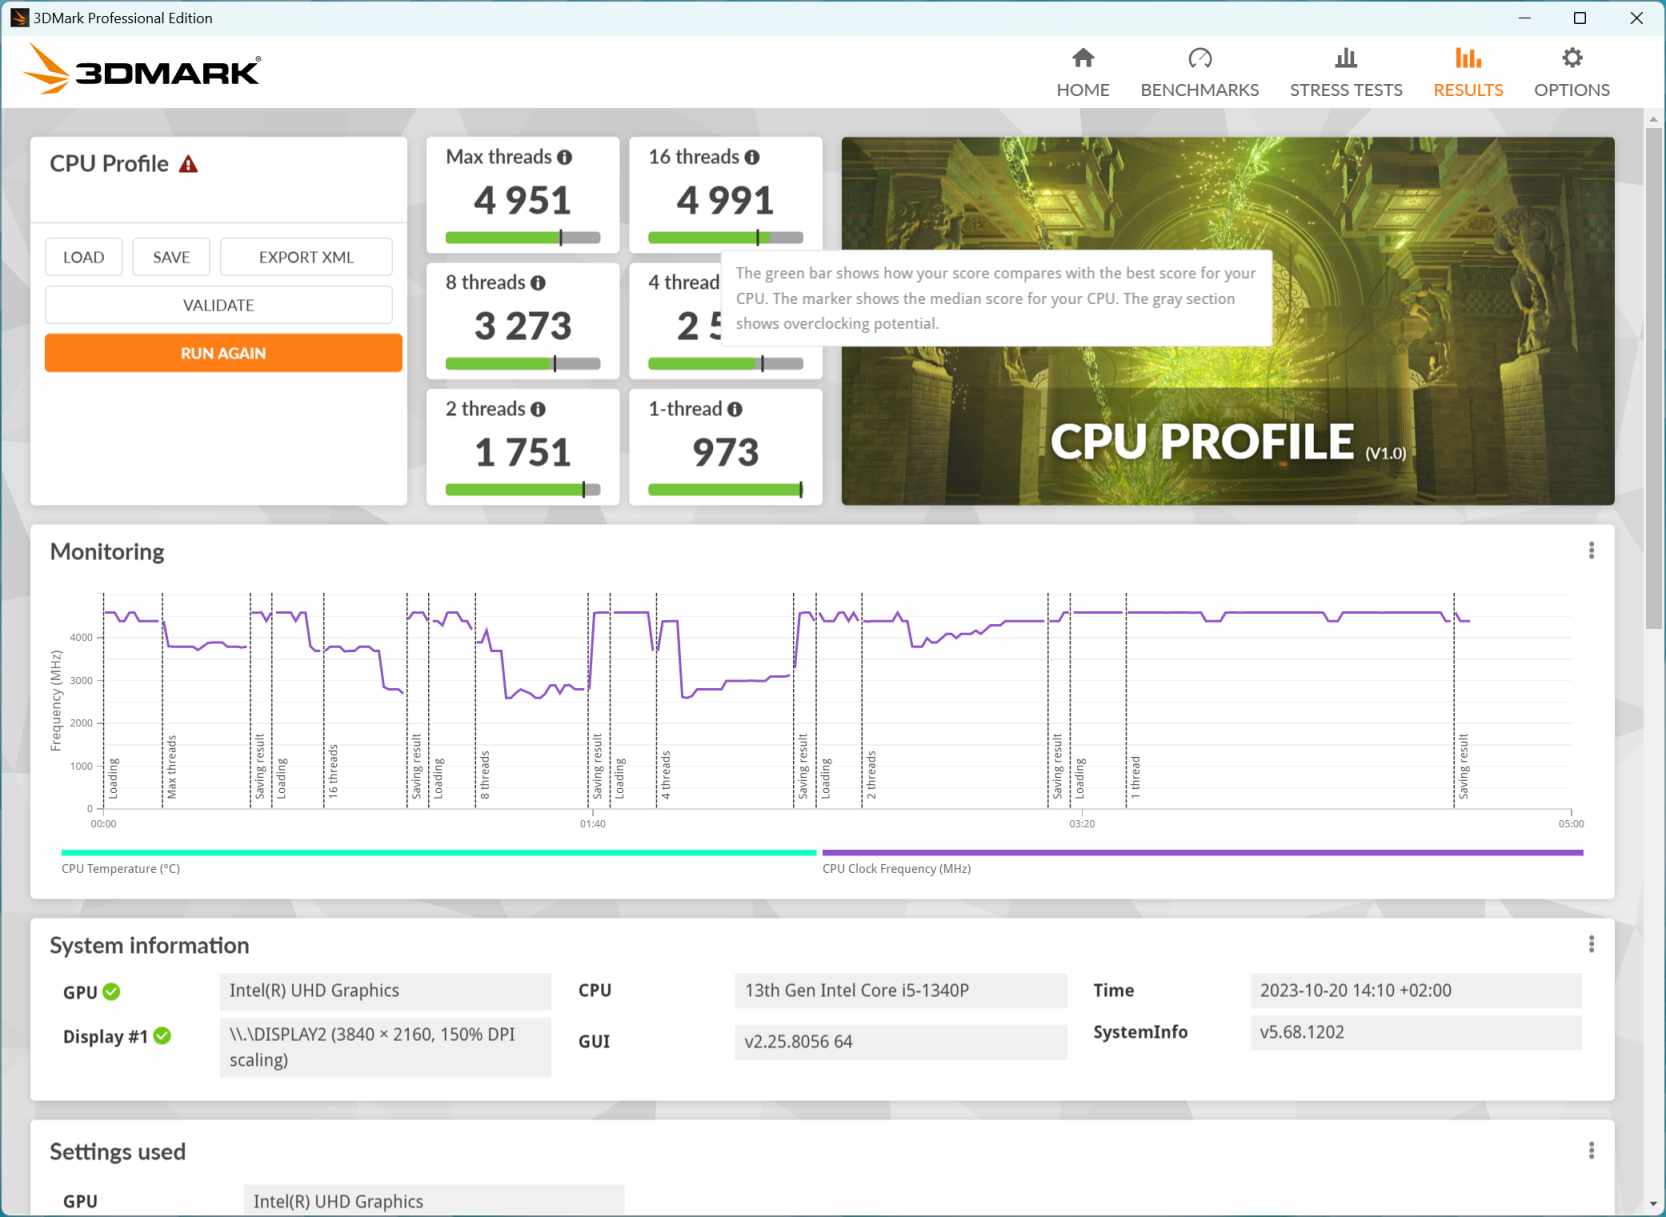Click the CPU Profile preview image
This screenshot has width=1666, height=1217.
click(1227, 420)
